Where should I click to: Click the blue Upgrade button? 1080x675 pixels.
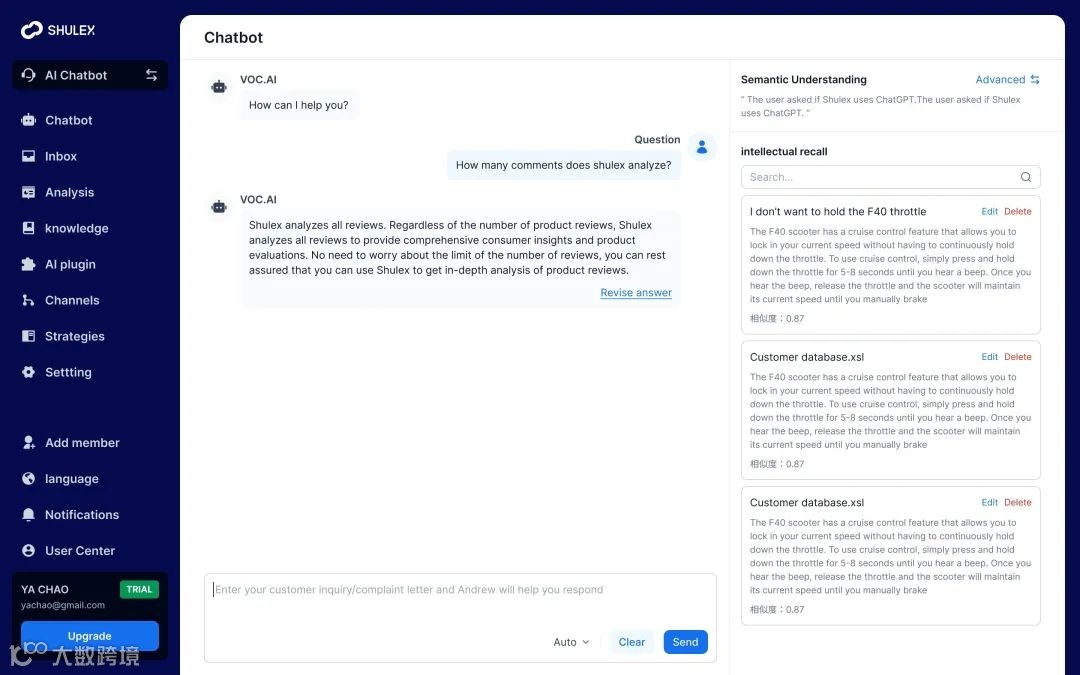click(x=90, y=636)
